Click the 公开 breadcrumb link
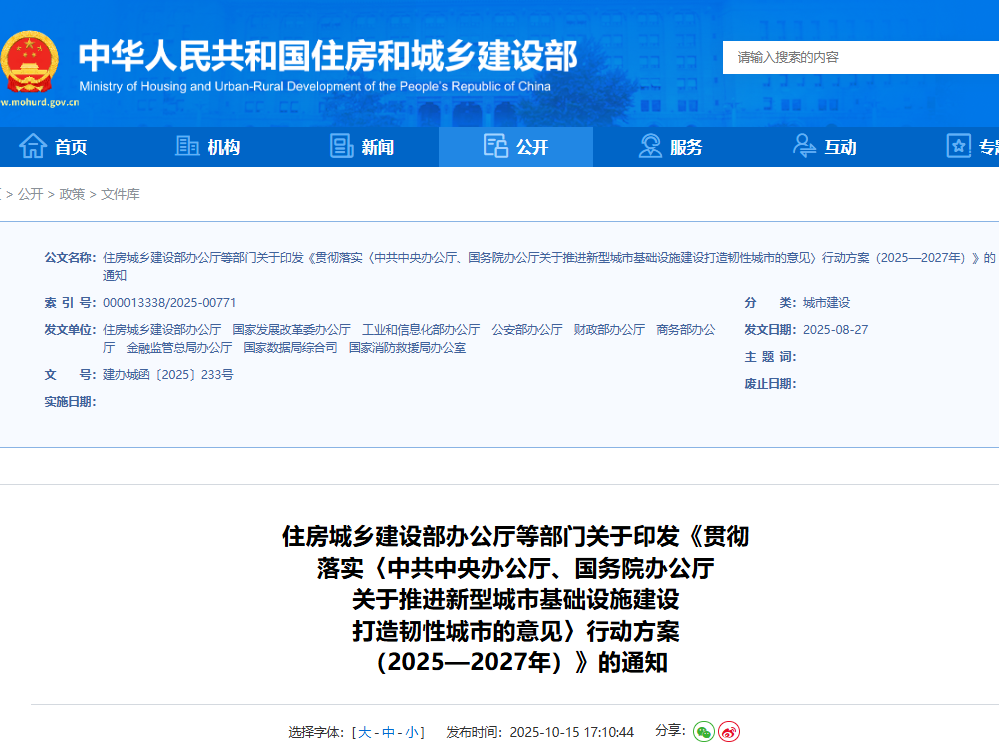This screenshot has height=749, width=999. pos(30,194)
